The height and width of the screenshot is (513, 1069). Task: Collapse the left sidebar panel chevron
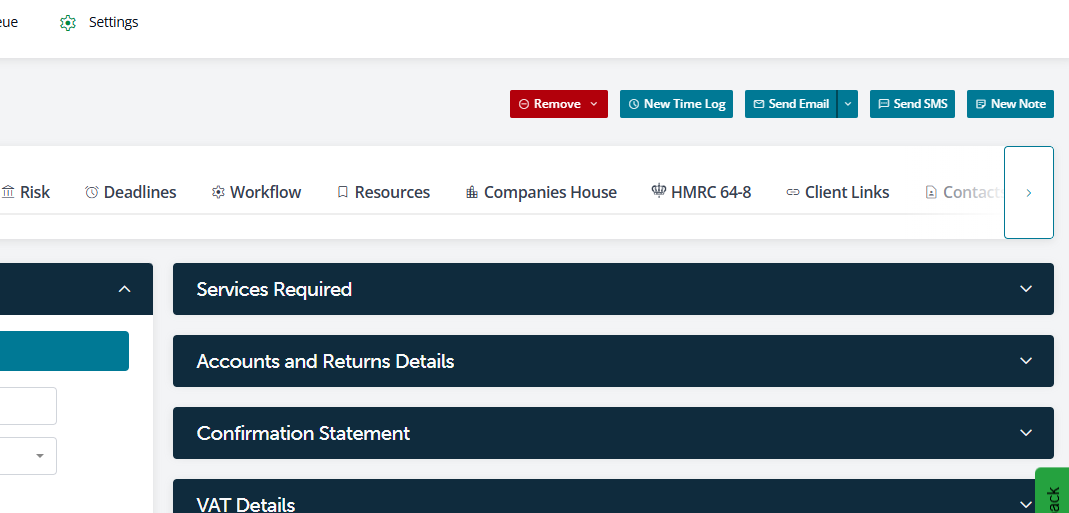[x=124, y=289]
